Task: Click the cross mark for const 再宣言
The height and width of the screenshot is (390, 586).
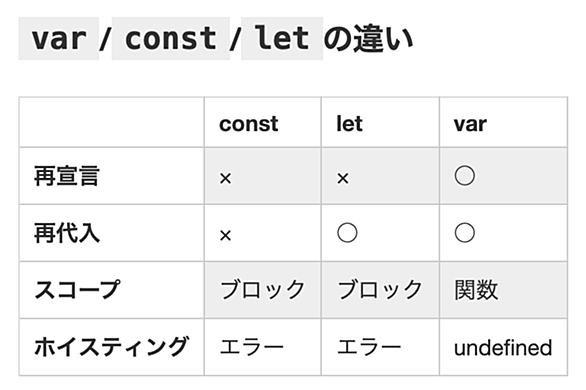Action: pos(225,179)
